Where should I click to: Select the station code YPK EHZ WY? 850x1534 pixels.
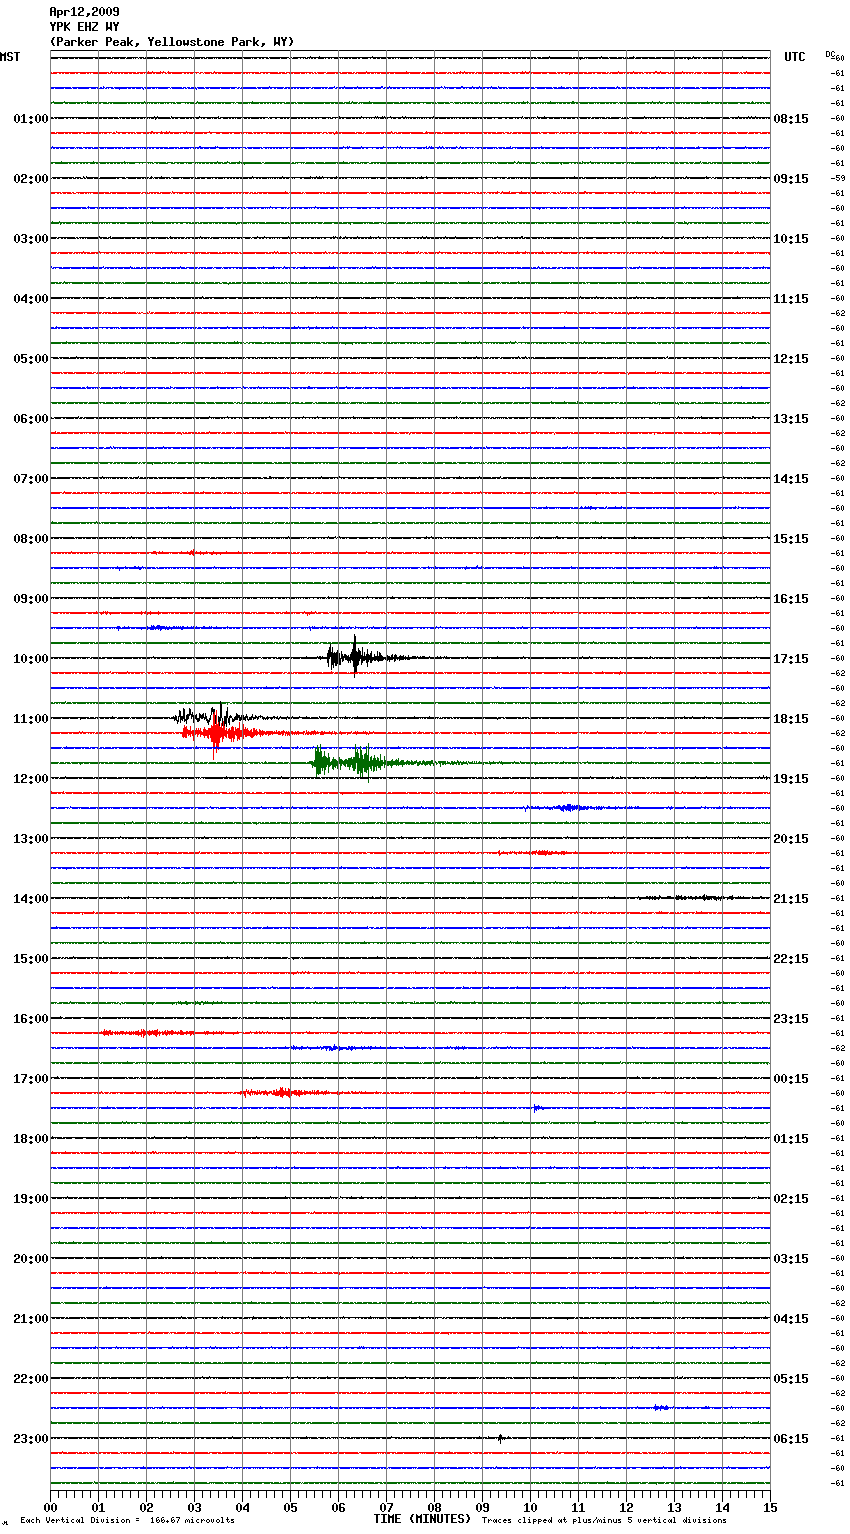tap(84, 27)
